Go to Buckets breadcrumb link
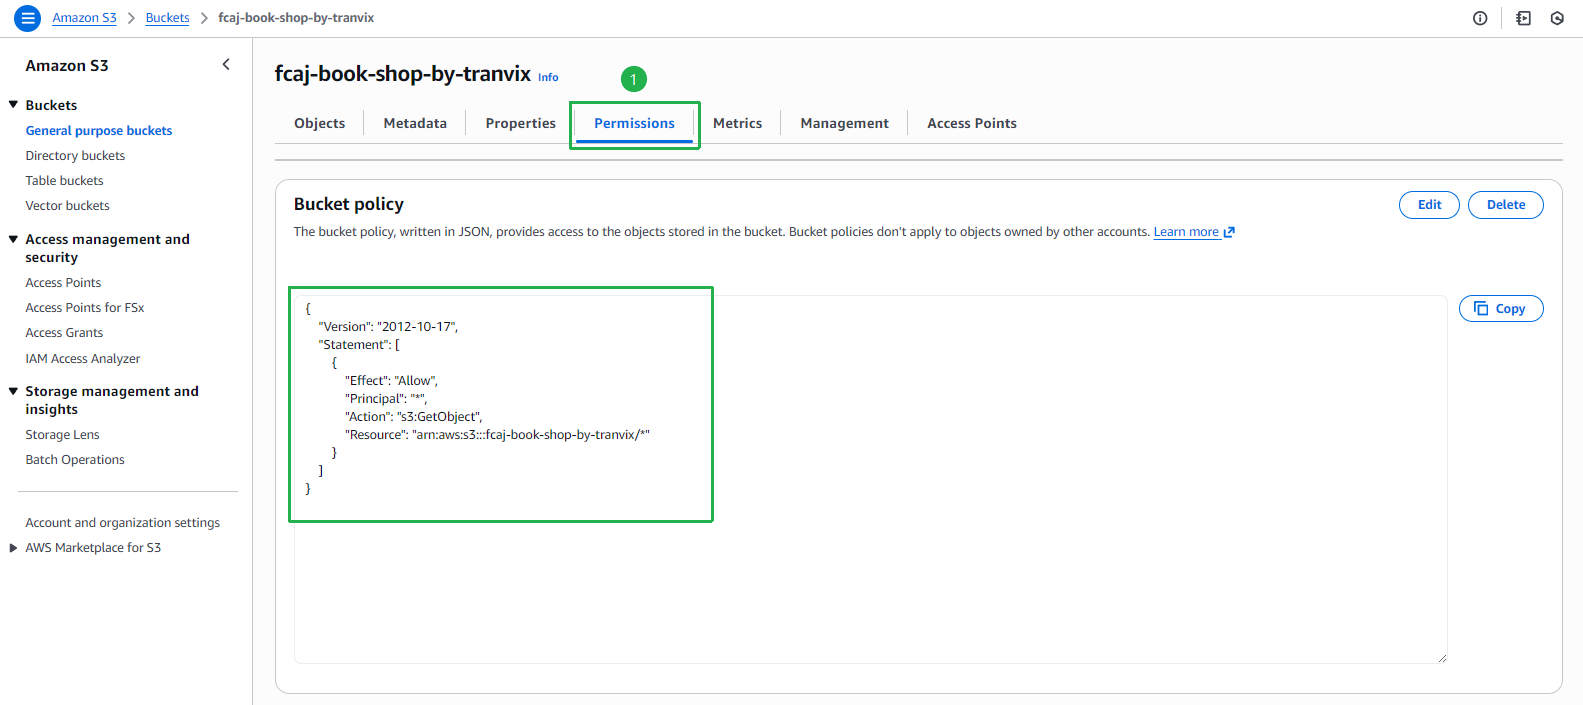 (167, 18)
